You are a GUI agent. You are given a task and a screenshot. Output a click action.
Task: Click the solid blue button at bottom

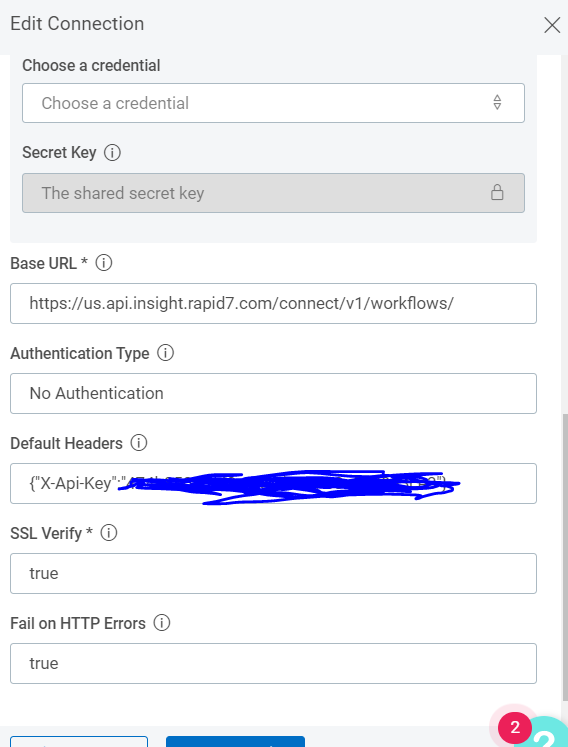coord(235,741)
